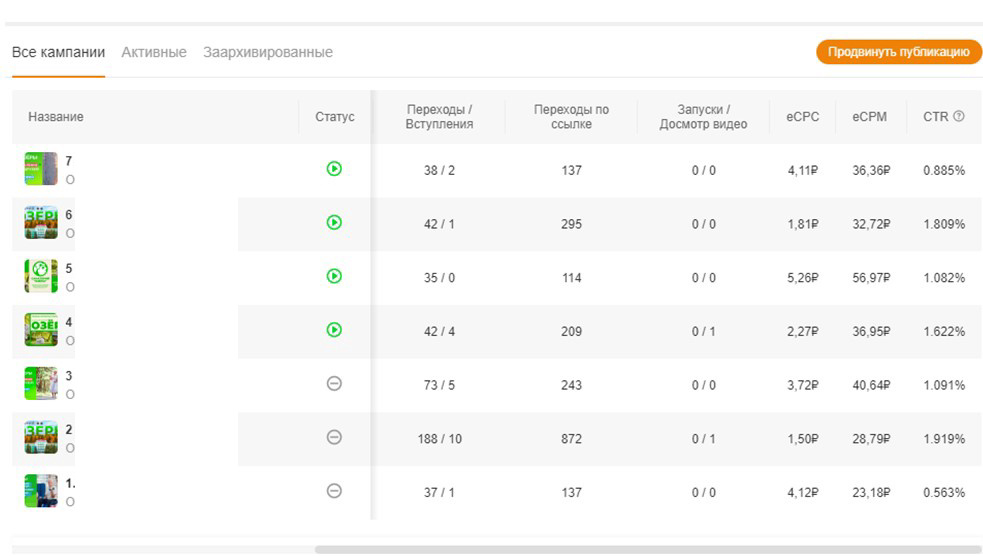Screen dimensions: 983x556
Task: Switch to the Активные tab
Action: click(x=154, y=52)
